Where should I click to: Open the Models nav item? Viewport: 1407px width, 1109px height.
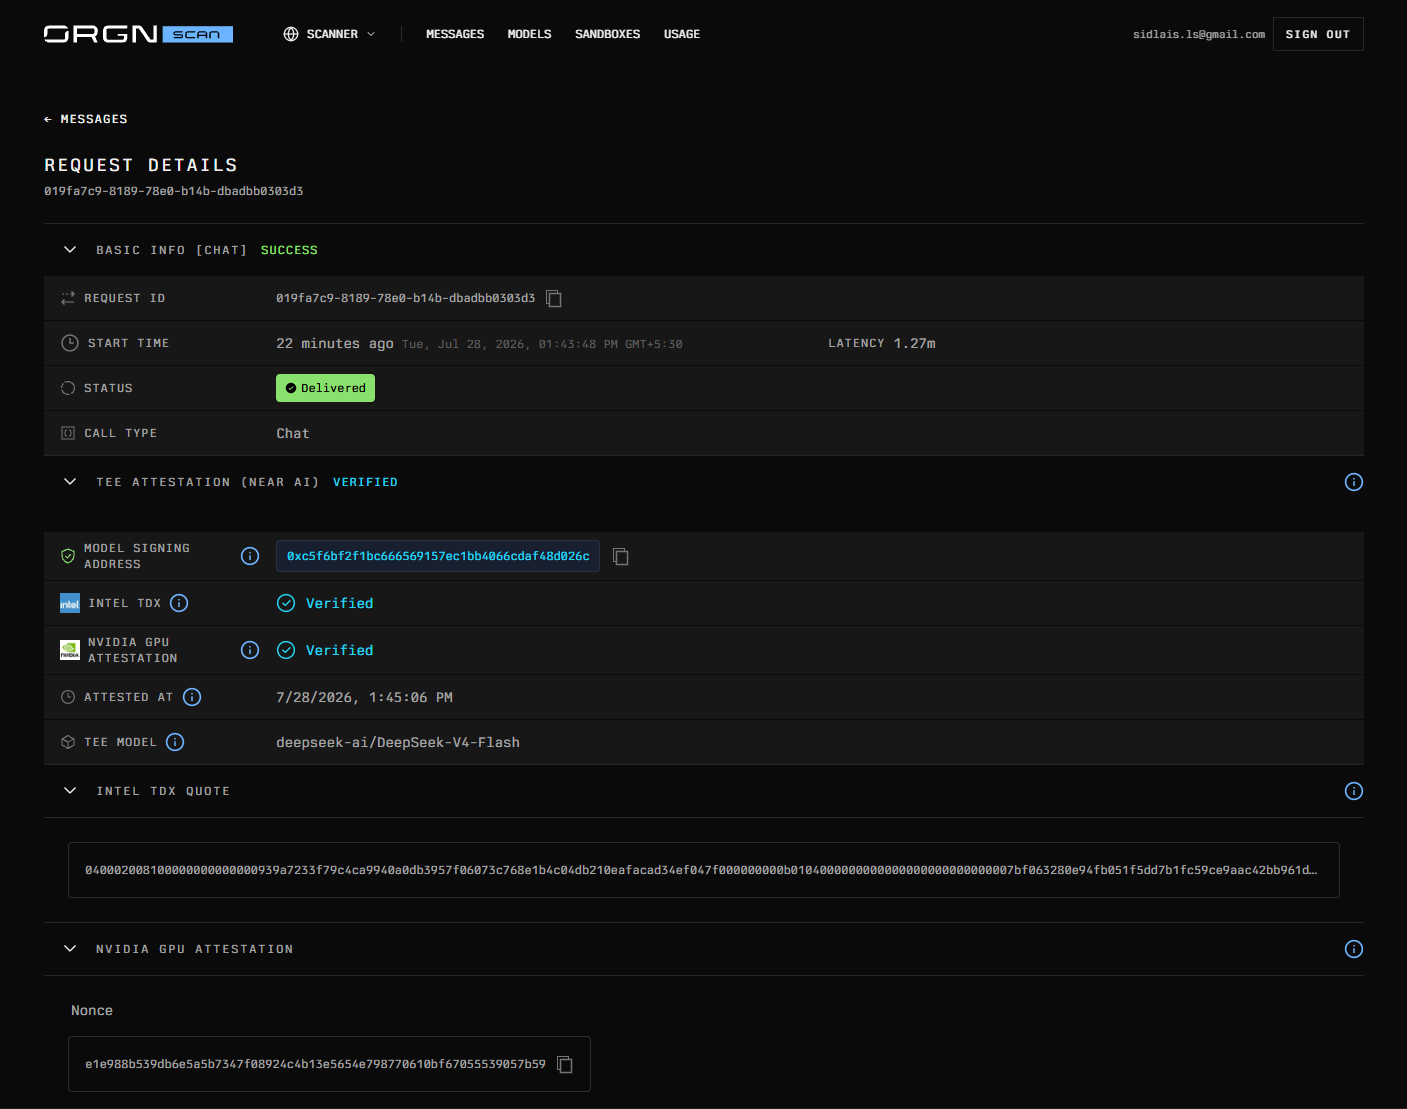coord(529,34)
